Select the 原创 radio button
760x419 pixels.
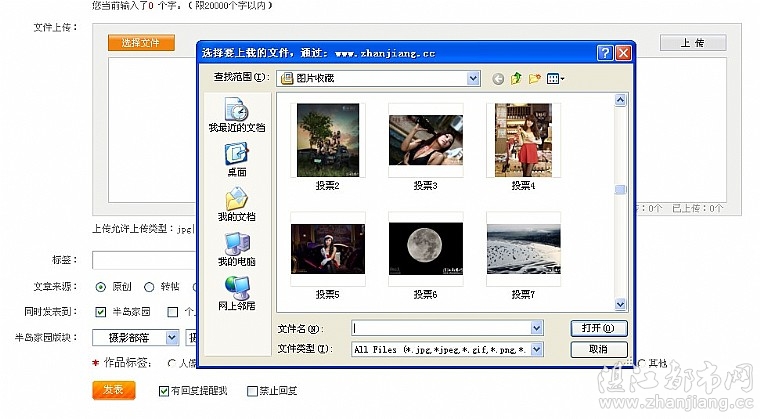point(100,287)
